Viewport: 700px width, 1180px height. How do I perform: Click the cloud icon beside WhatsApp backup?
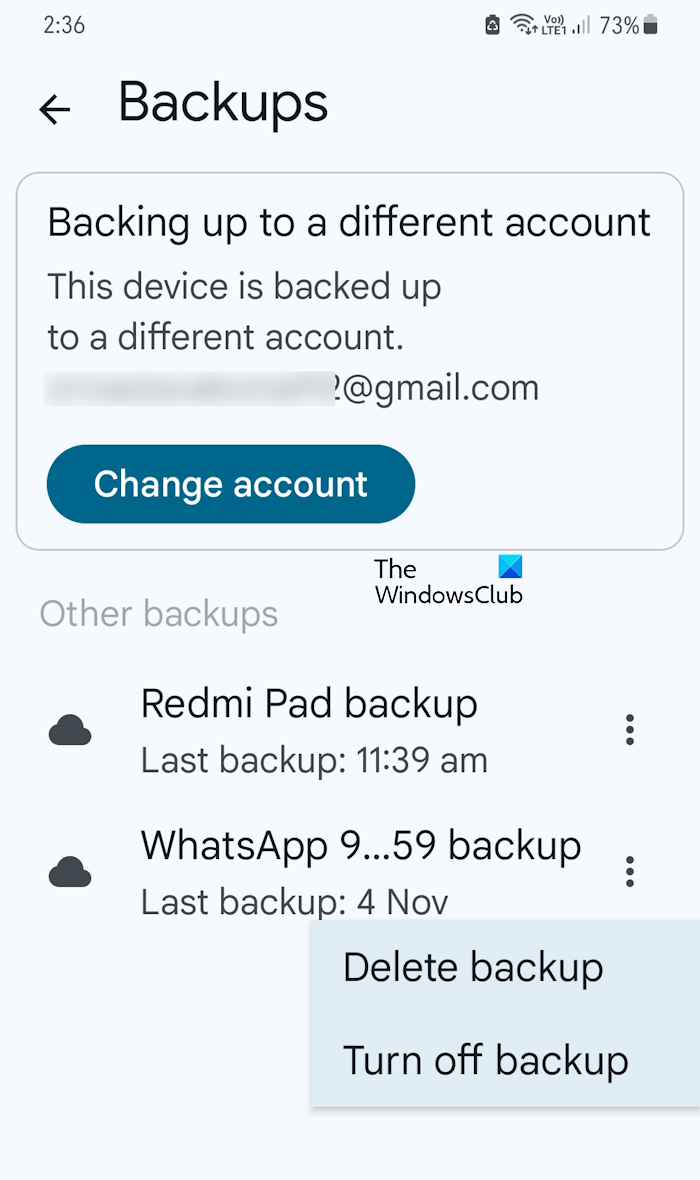(x=70, y=873)
